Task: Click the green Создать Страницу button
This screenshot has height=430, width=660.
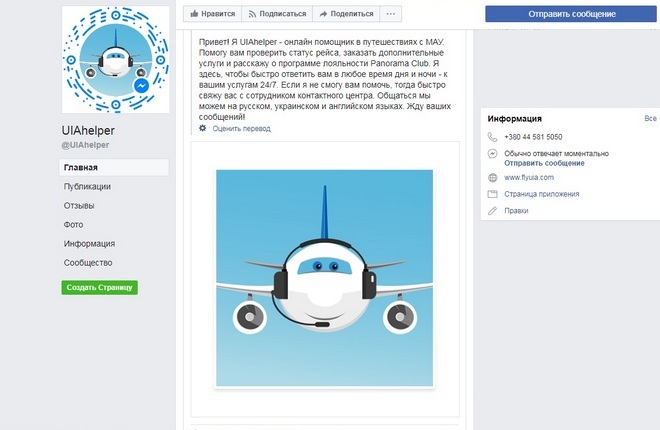Action: tap(99, 287)
